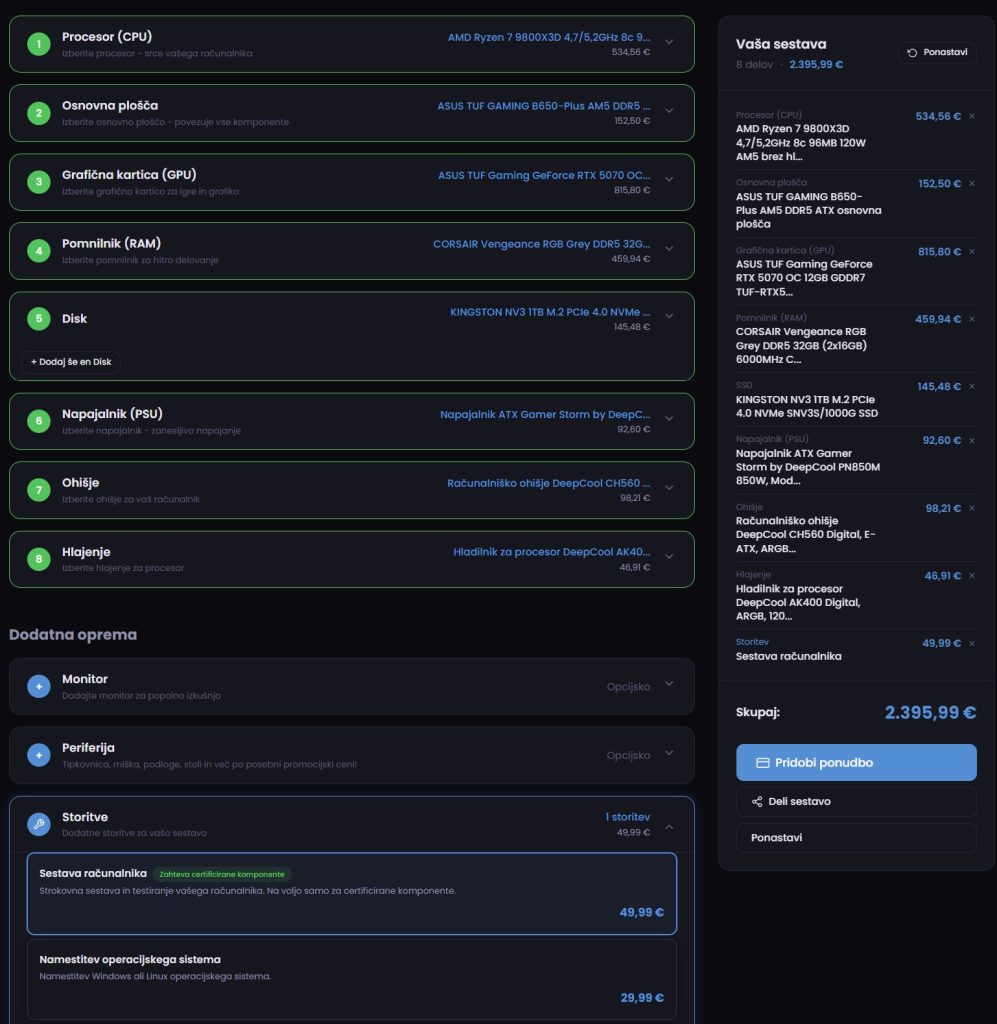Expand the Procesor (CPU) section chevron
The width and height of the screenshot is (997, 1024).
[x=669, y=42]
